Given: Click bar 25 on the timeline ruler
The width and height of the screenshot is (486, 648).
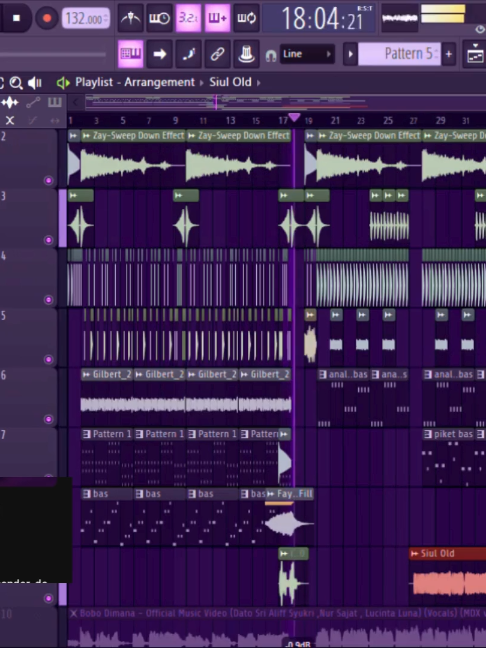Looking at the screenshot, I should coord(388,120).
